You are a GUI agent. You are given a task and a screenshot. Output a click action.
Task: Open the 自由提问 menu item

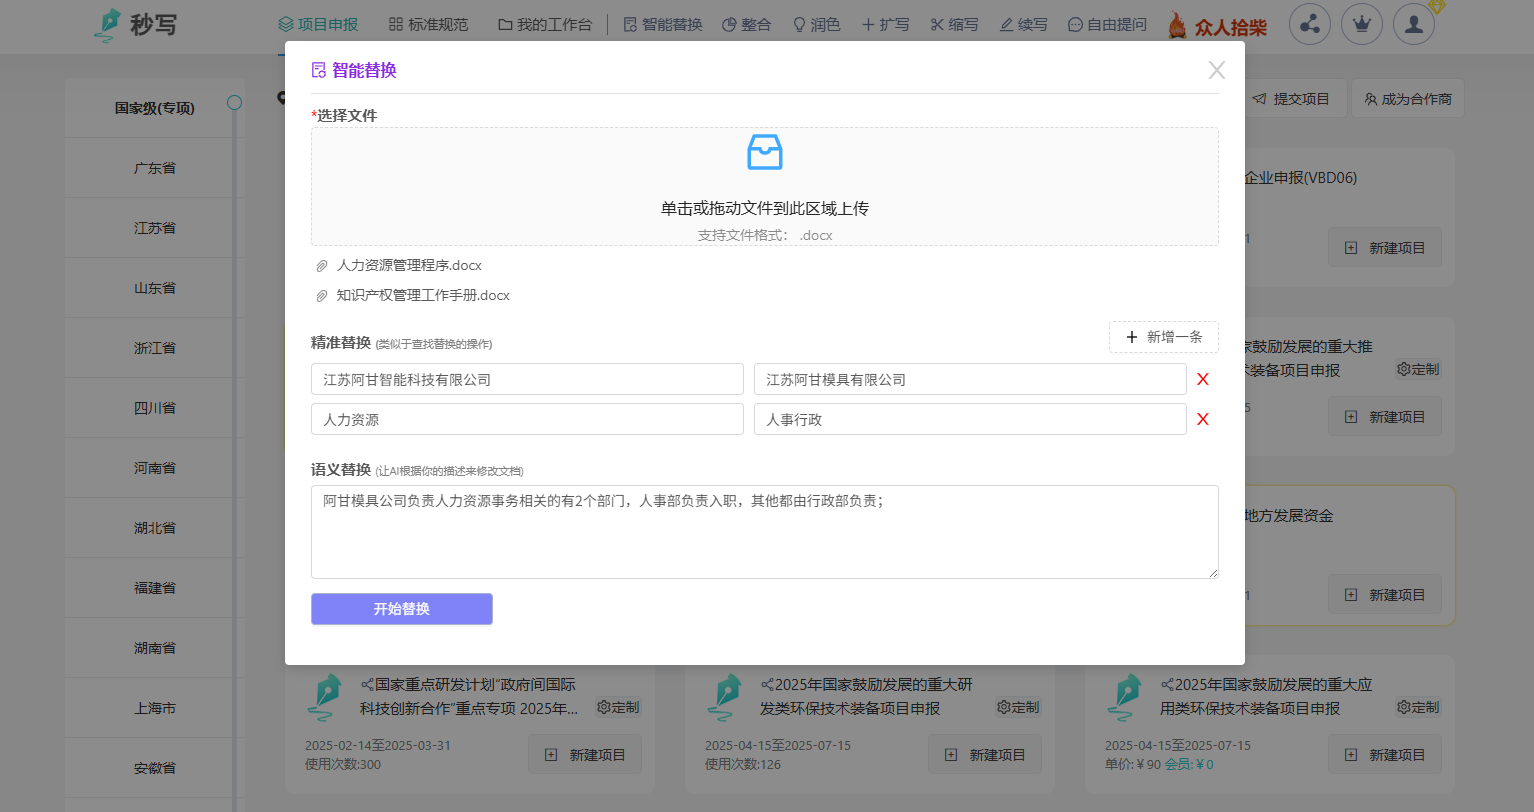(x=1106, y=24)
